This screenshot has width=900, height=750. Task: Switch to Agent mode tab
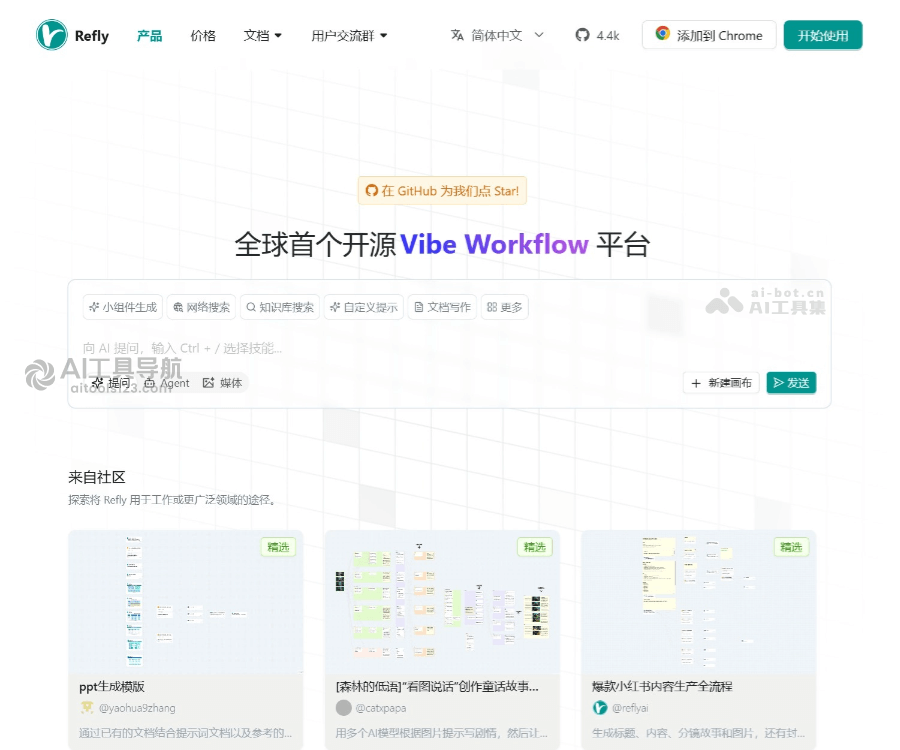[166, 383]
